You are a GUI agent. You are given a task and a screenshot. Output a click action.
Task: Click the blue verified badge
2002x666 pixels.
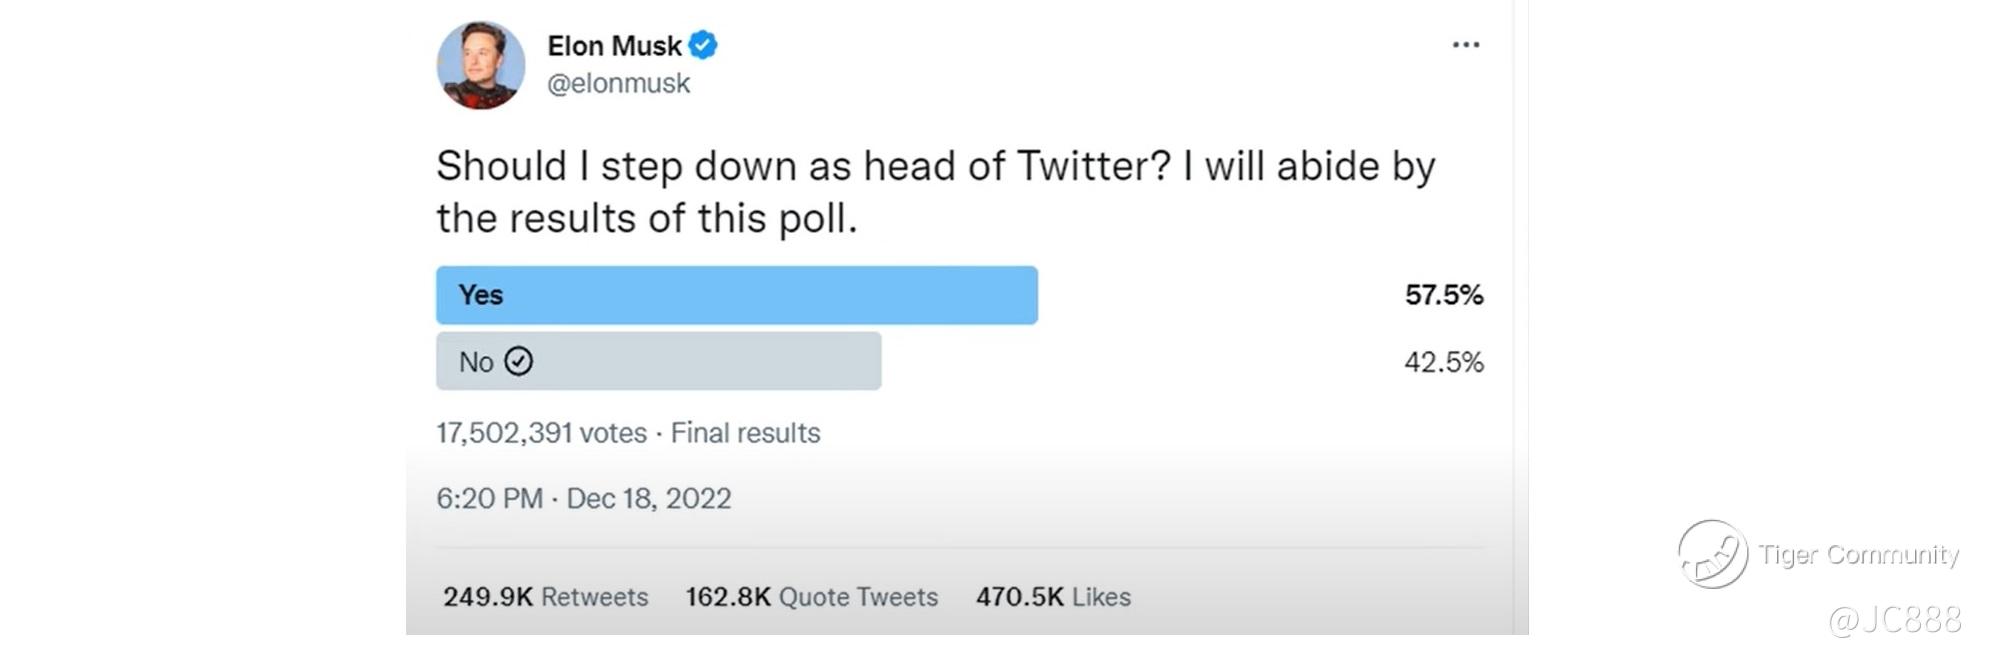[703, 45]
